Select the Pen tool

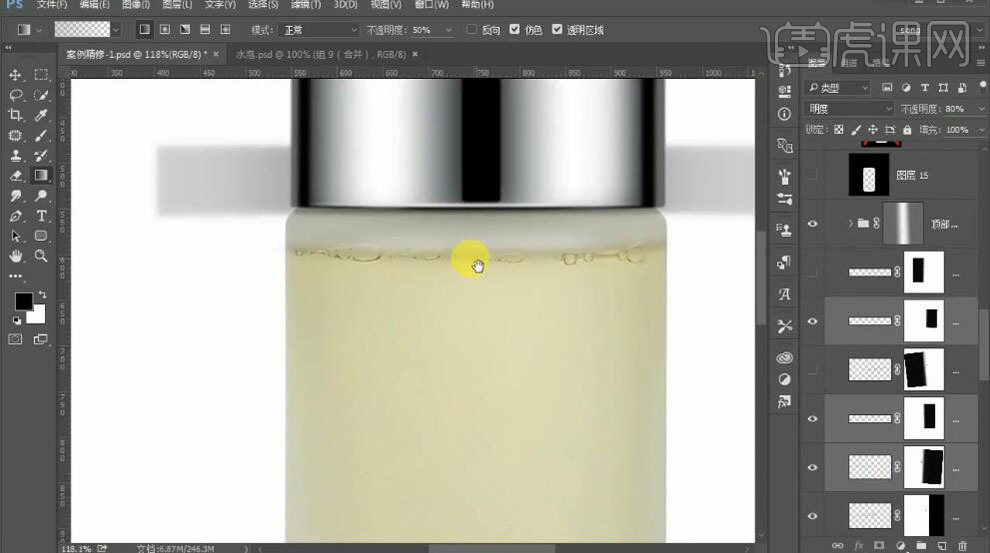click(x=15, y=216)
